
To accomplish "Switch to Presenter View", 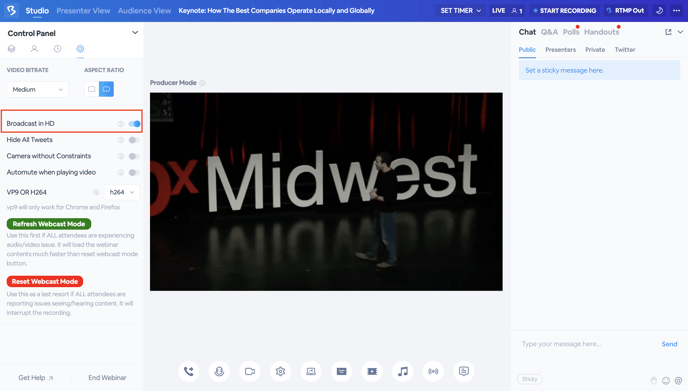I will [83, 11].
